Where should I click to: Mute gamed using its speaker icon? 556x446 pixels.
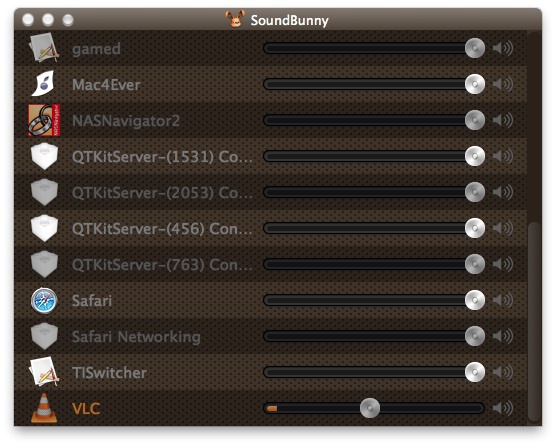point(503,48)
